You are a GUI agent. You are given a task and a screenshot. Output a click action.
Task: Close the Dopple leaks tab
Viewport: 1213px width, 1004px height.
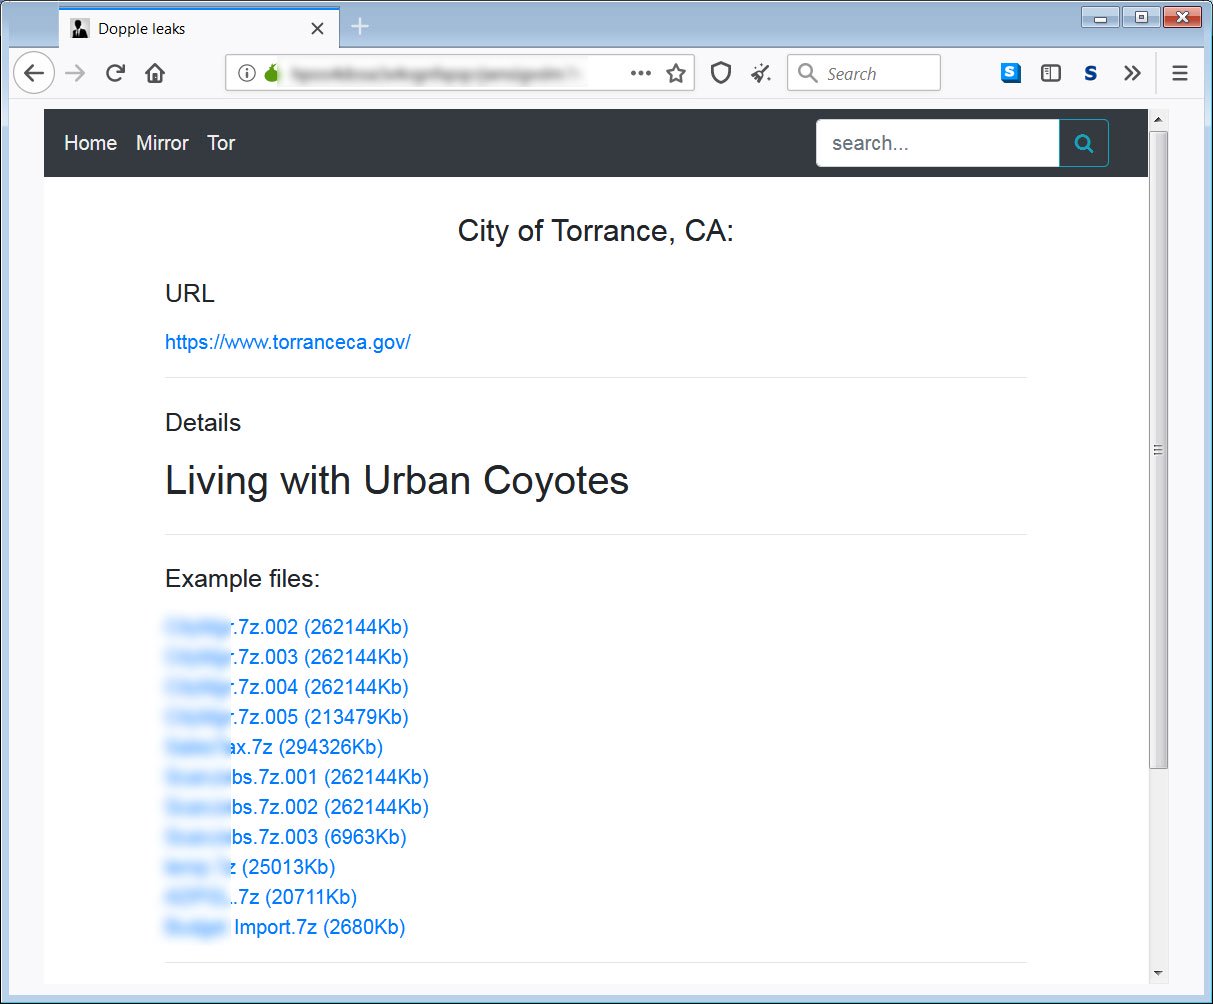point(317,29)
